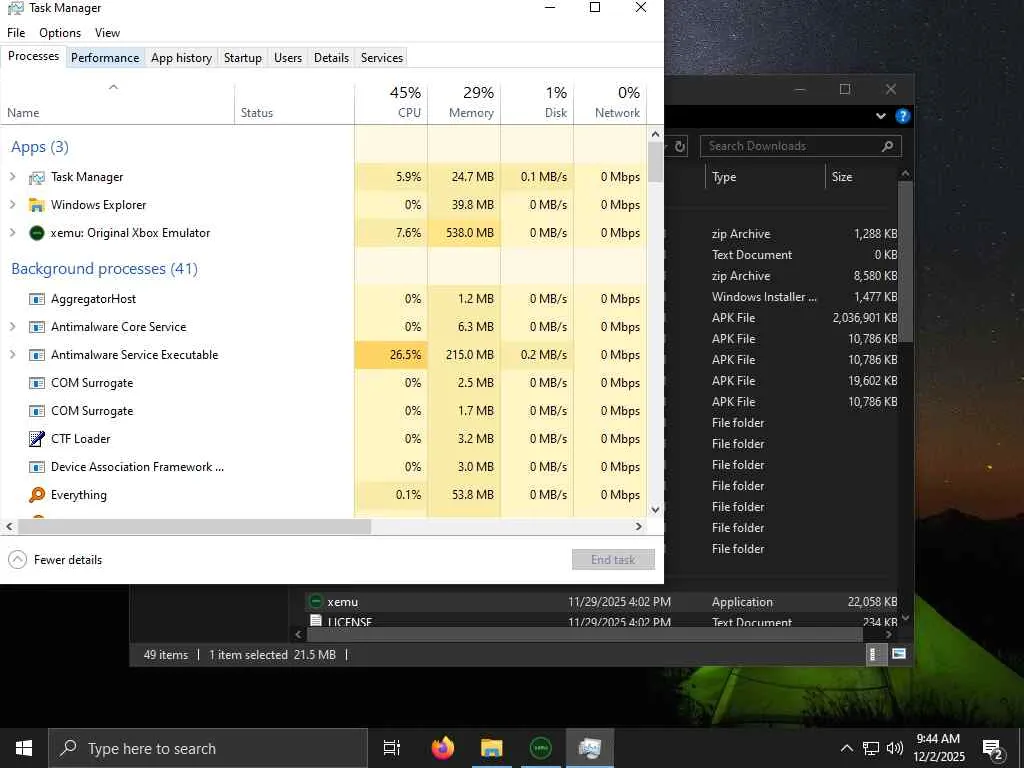Sort processes by Memory column
1024x768 pixels.
pos(464,103)
